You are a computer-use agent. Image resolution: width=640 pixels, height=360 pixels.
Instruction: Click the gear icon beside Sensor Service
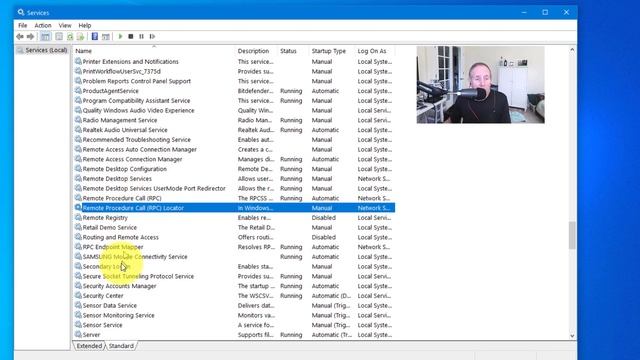tap(78, 325)
